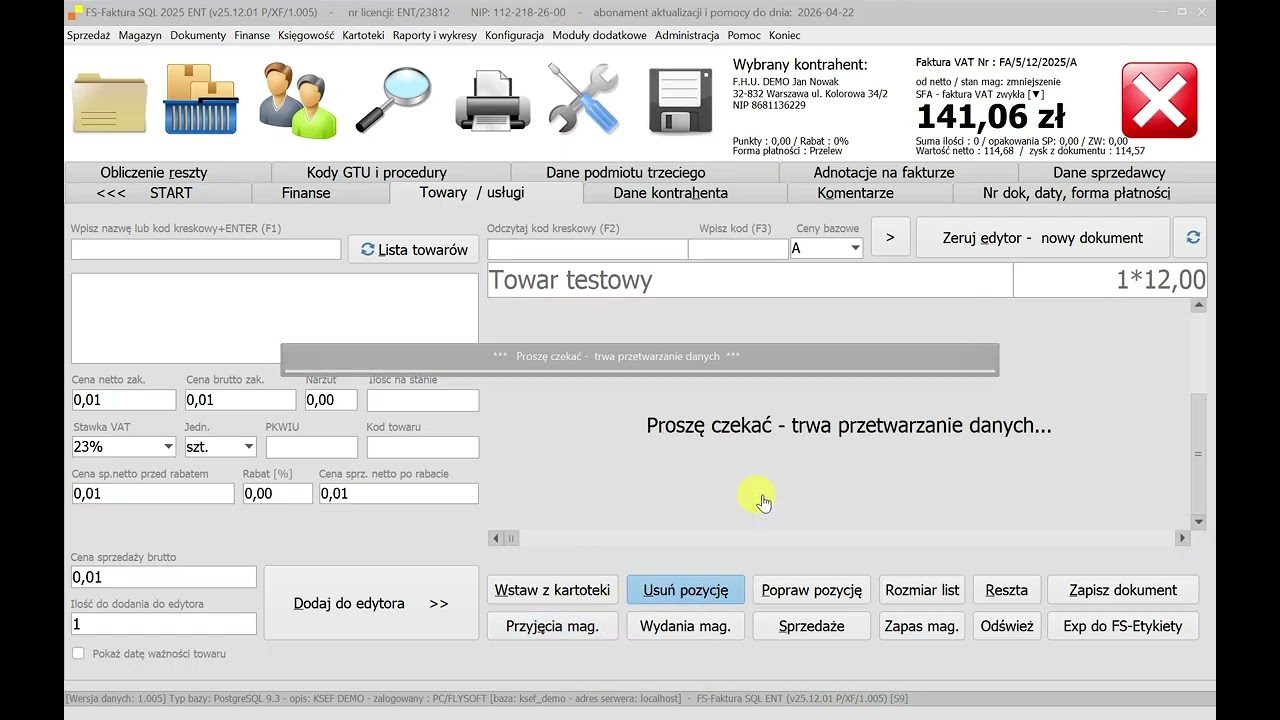Click the Reszta button
This screenshot has width=1280, height=720.
coord(1007,590)
